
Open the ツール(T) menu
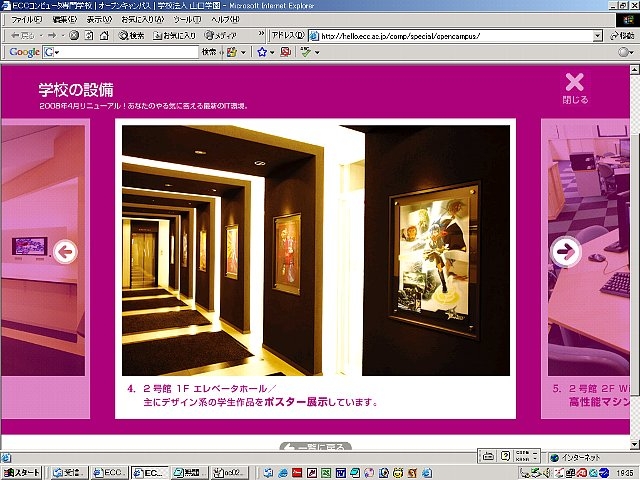[x=187, y=19]
